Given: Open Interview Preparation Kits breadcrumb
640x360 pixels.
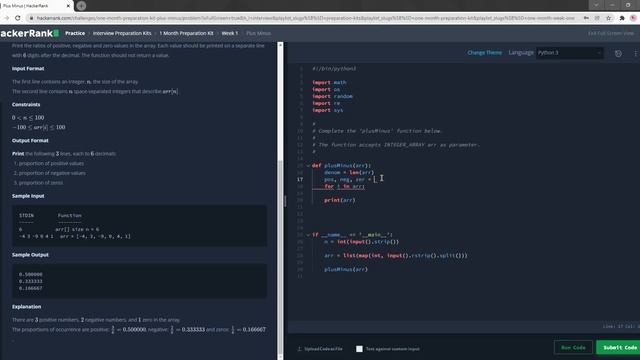Looking at the screenshot, I should click(x=122, y=33).
